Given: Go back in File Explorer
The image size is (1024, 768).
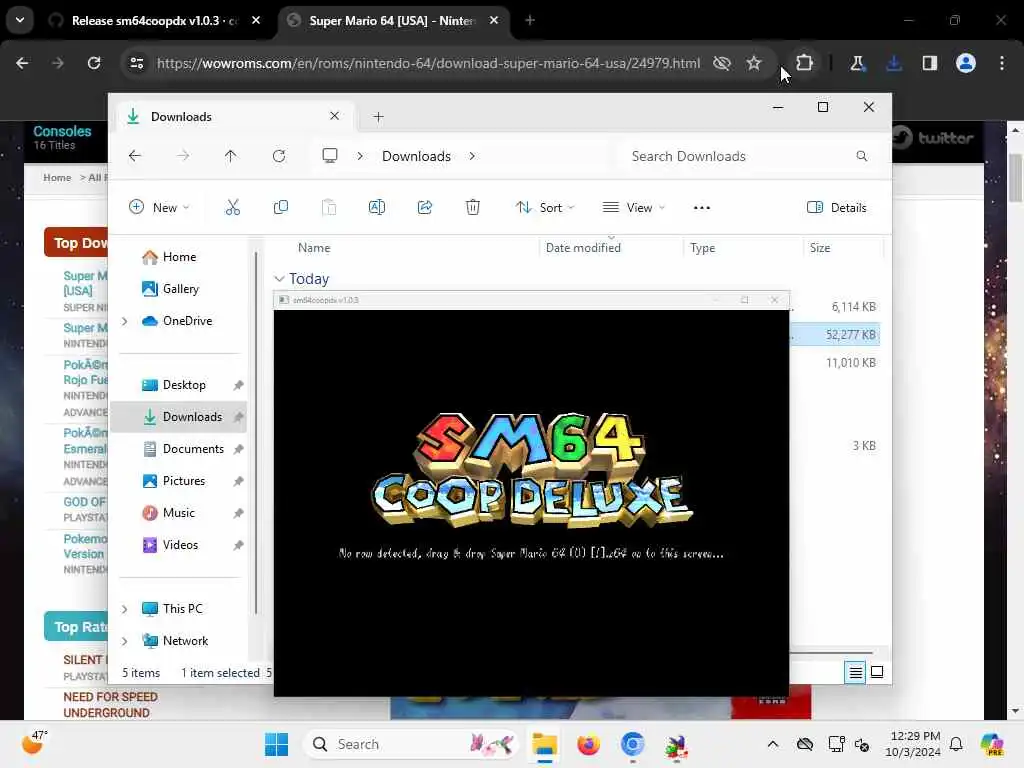Looking at the screenshot, I should 135,156.
